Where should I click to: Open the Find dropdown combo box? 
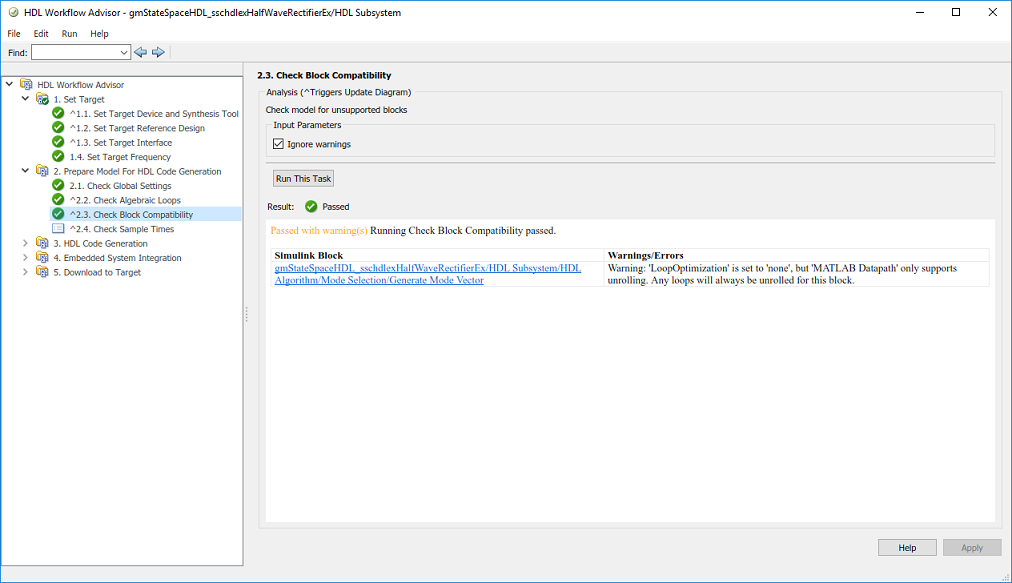(x=124, y=52)
